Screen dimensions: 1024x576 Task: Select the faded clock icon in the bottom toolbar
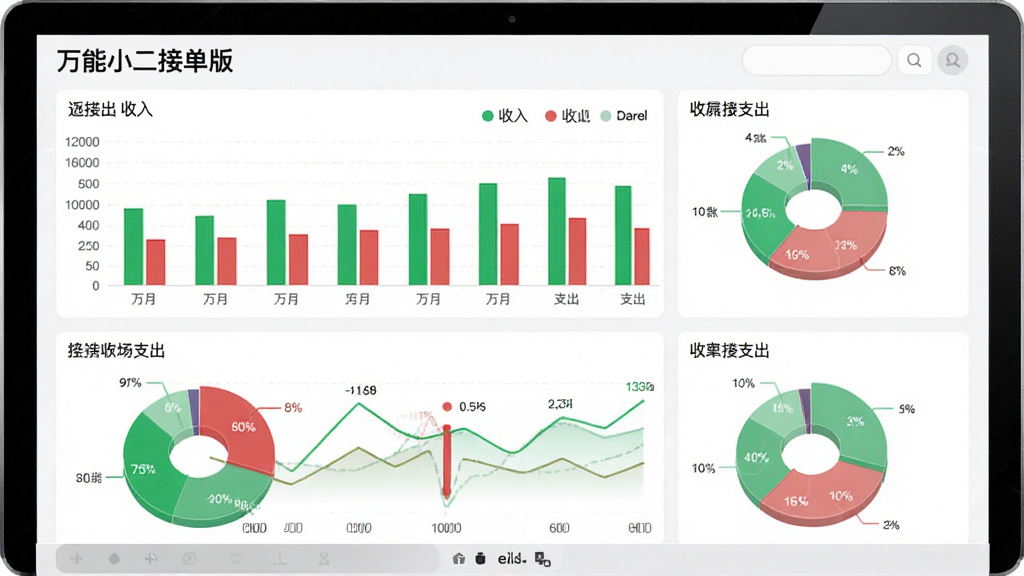[x=189, y=558]
